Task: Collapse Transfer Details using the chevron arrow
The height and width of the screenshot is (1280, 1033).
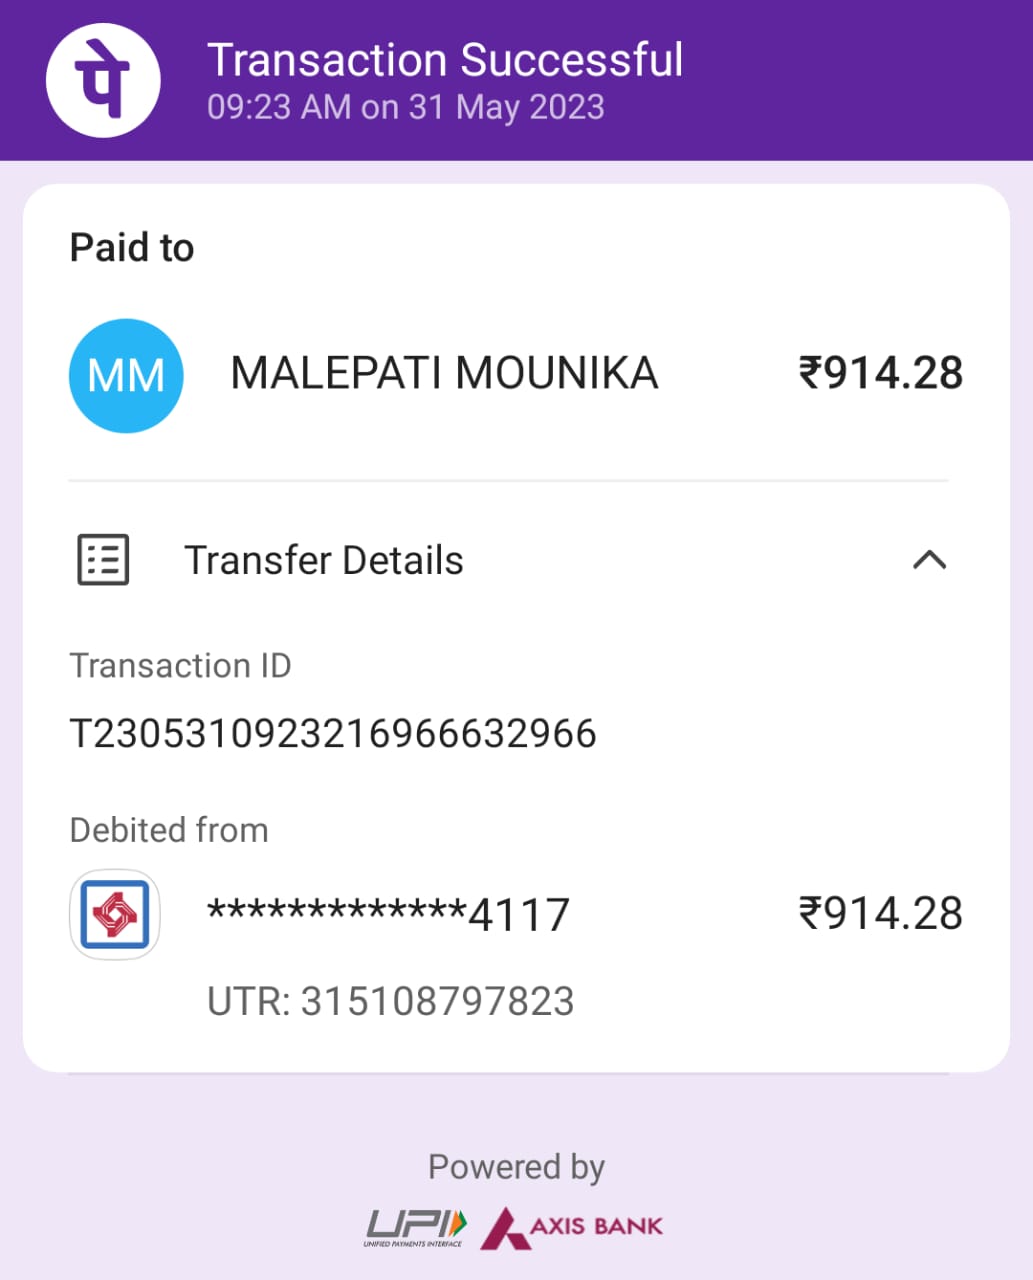Action: 929,560
